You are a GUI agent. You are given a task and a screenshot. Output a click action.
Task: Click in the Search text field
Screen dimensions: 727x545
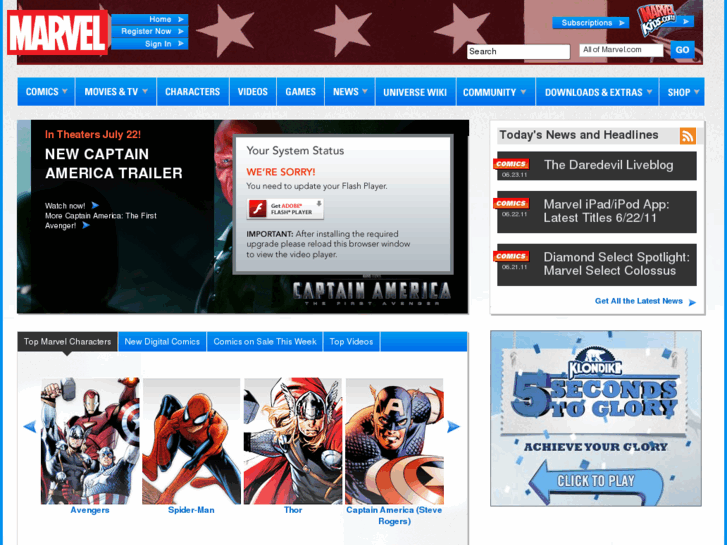pos(518,51)
